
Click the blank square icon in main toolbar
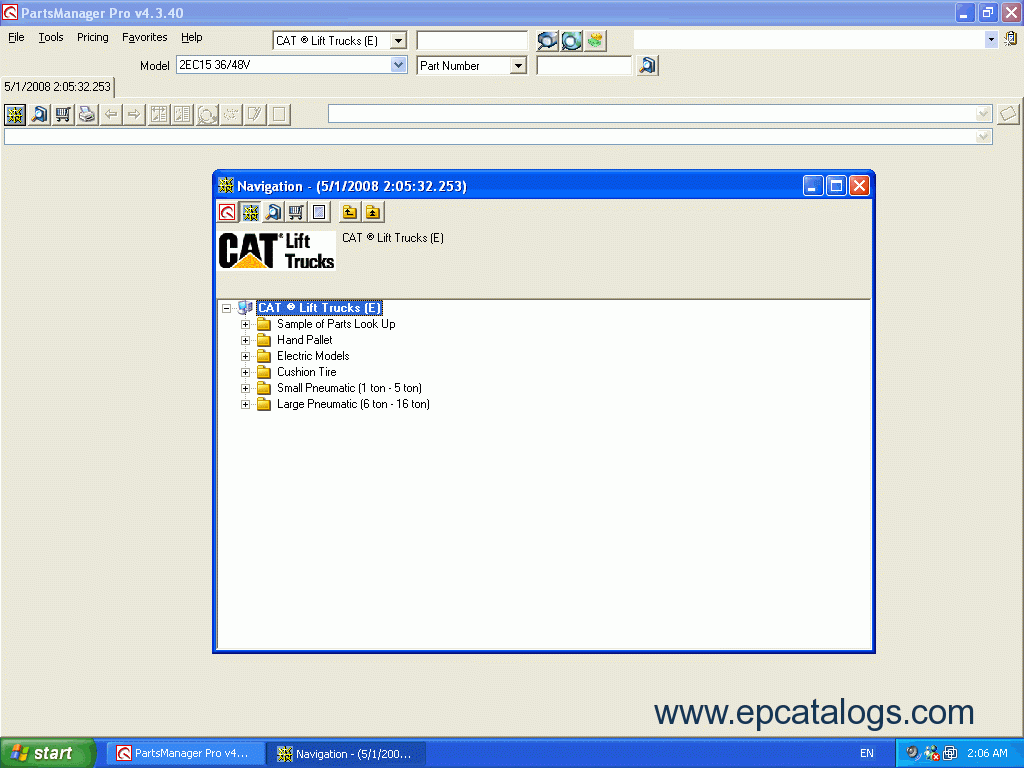click(279, 115)
